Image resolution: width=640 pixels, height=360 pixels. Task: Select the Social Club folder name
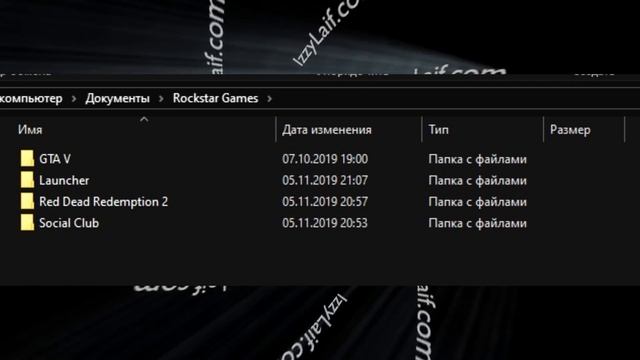tap(69, 223)
